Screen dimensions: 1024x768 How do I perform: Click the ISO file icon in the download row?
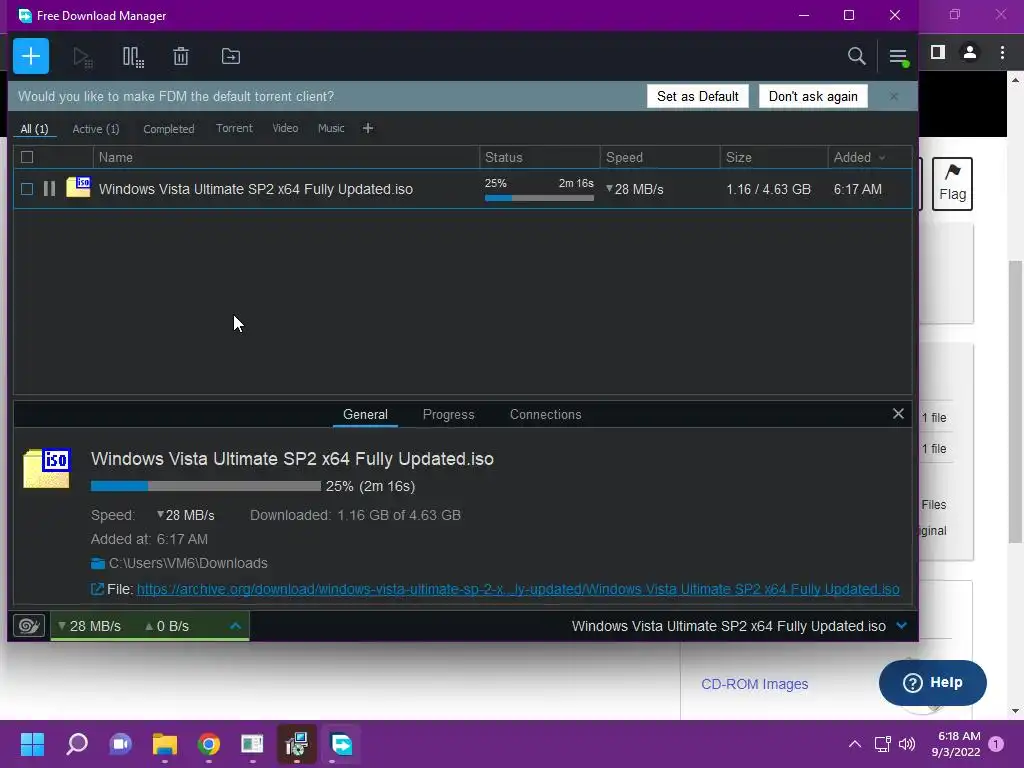pos(78,187)
